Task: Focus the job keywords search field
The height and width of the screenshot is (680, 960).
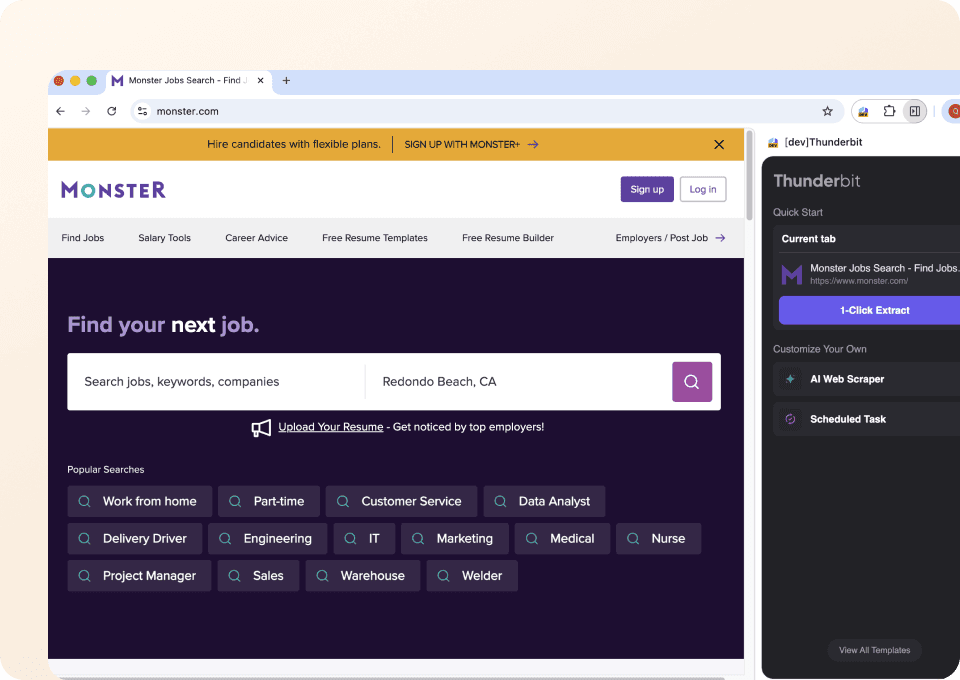Action: click(215, 382)
